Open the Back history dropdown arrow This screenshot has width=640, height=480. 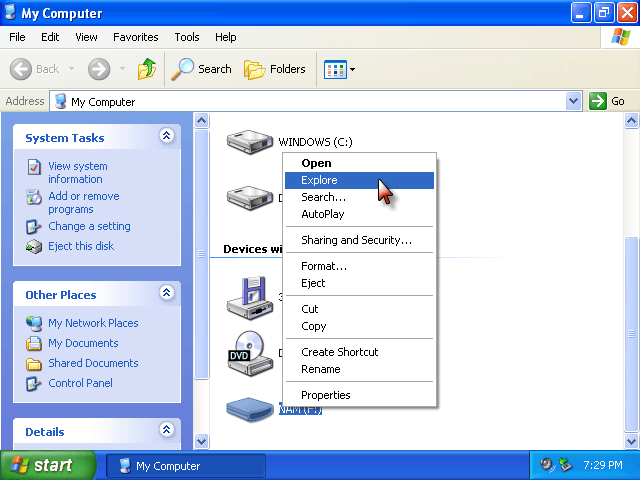click(71, 69)
